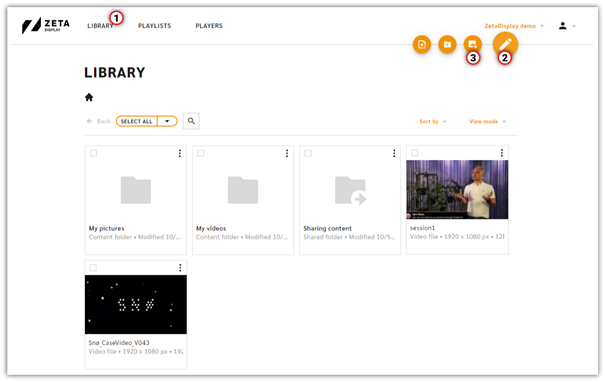Click the orange create folder icon
Image resolution: width=605 pixels, height=382 pixels.
pos(447,44)
